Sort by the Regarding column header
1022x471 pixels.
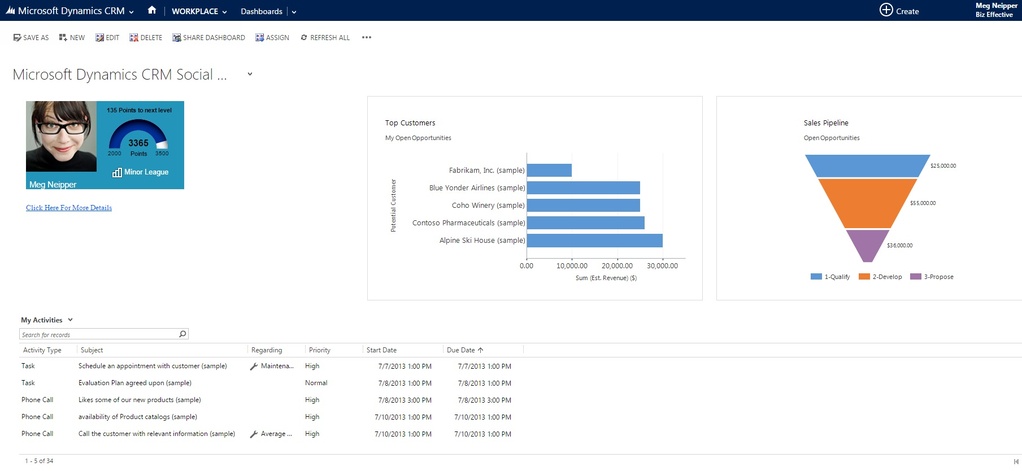point(266,350)
